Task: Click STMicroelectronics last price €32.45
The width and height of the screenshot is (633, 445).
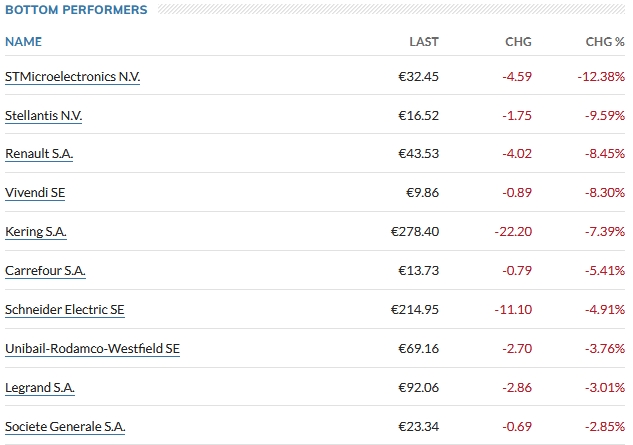Action: coord(417,76)
